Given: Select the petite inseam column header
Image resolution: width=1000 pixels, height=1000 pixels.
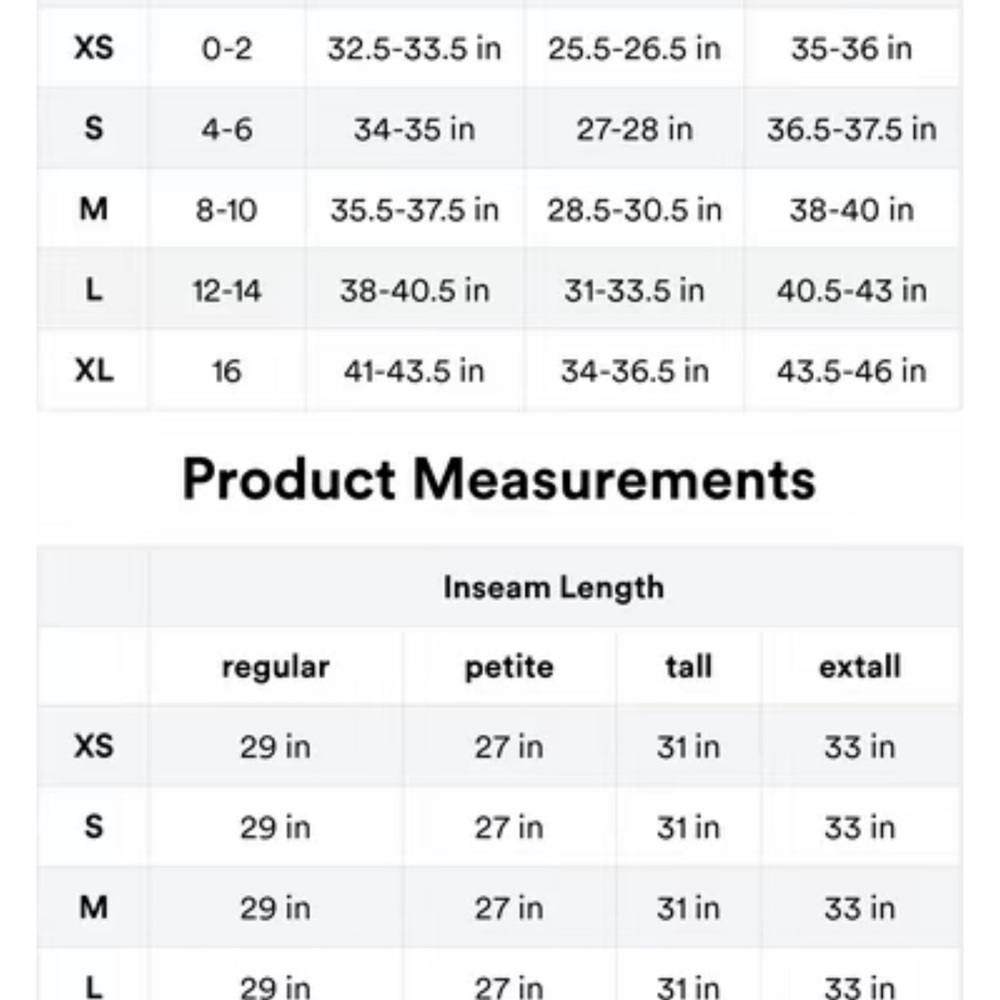Looking at the screenshot, I should [509, 668].
